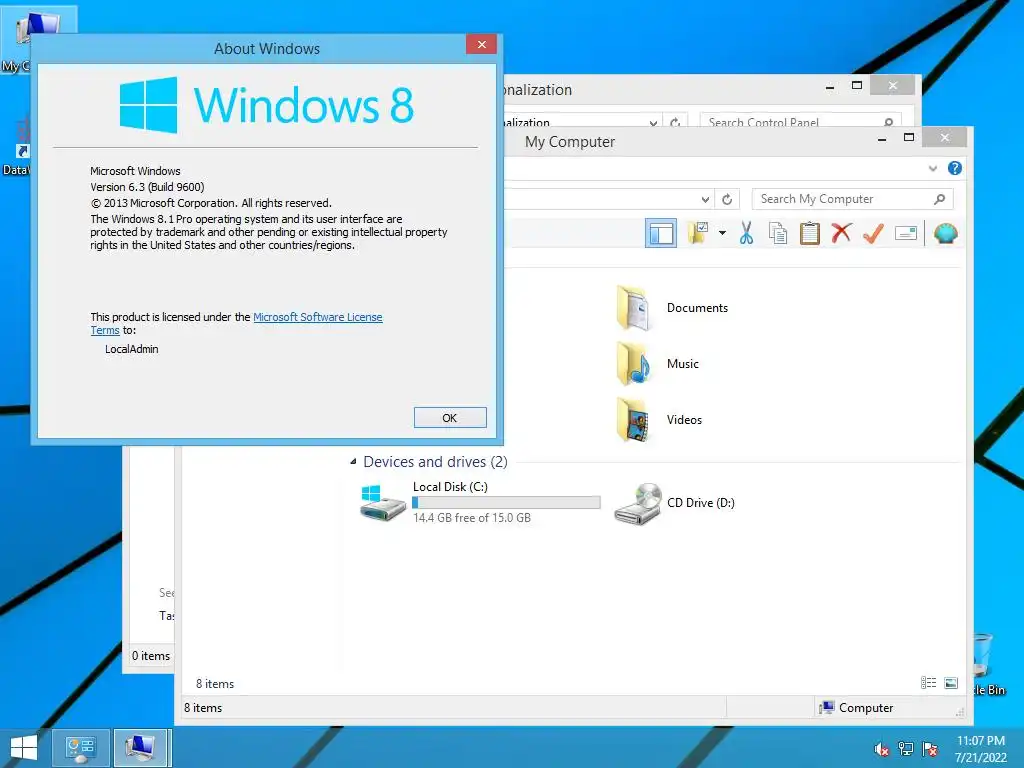The height and width of the screenshot is (768, 1024).
Task: Expand the folder options dropdown arrow
Action: point(722,233)
